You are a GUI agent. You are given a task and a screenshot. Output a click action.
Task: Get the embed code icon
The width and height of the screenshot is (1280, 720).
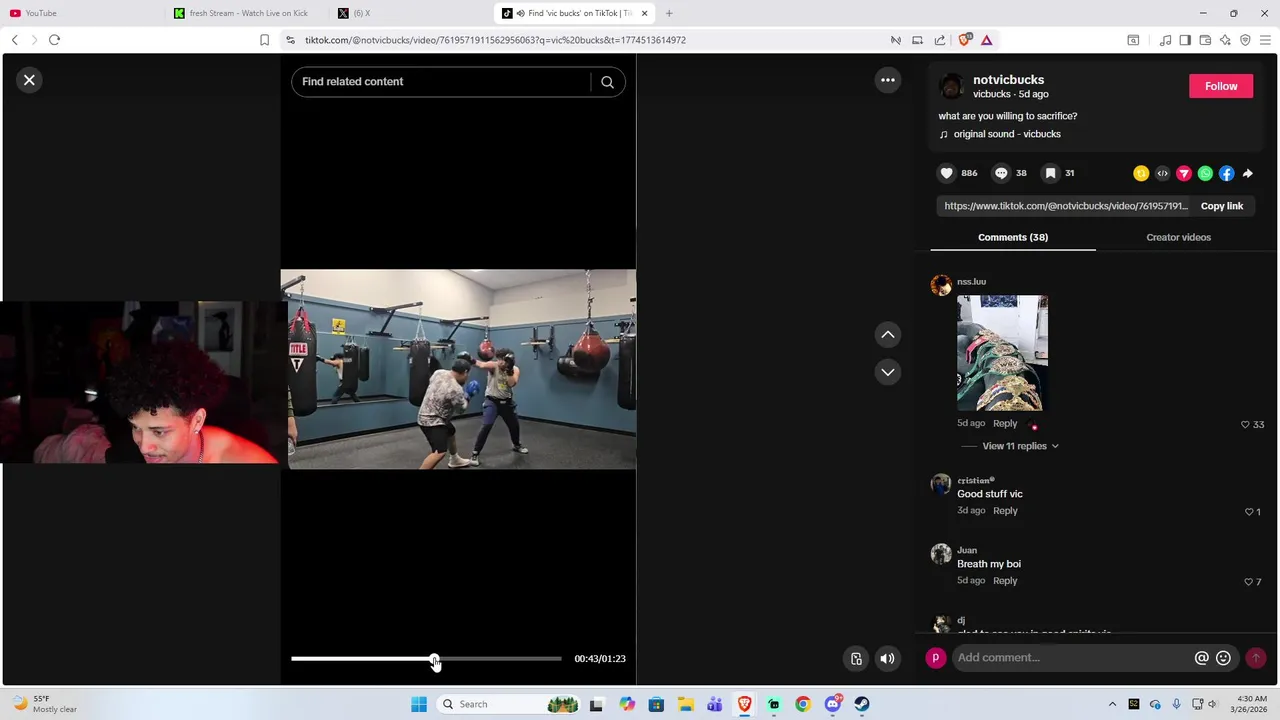pyautogui.click(x=1162, y=173)
